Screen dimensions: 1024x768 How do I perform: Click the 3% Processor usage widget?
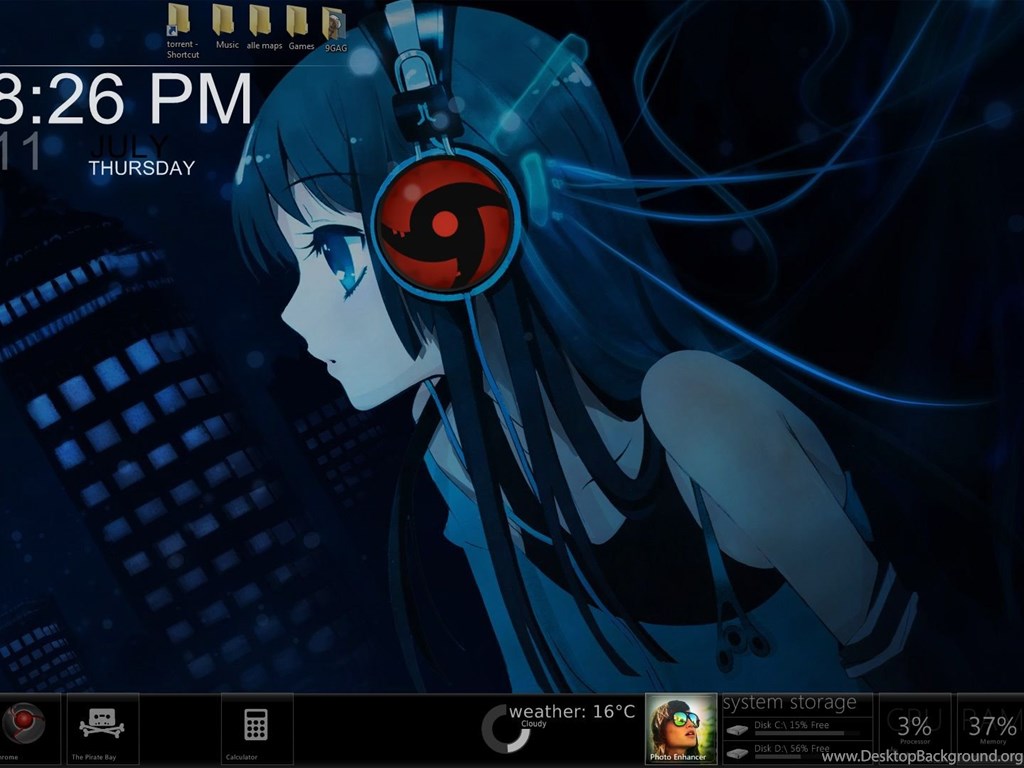pos(914,728)
